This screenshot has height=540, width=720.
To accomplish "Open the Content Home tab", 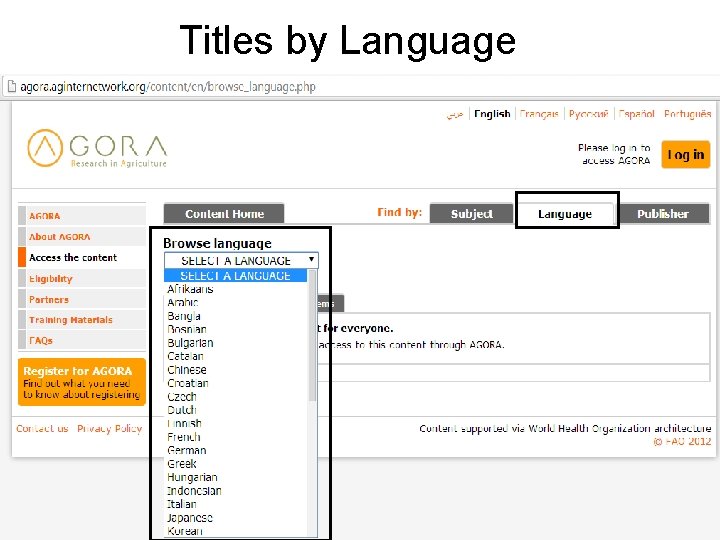I will 224,214.
